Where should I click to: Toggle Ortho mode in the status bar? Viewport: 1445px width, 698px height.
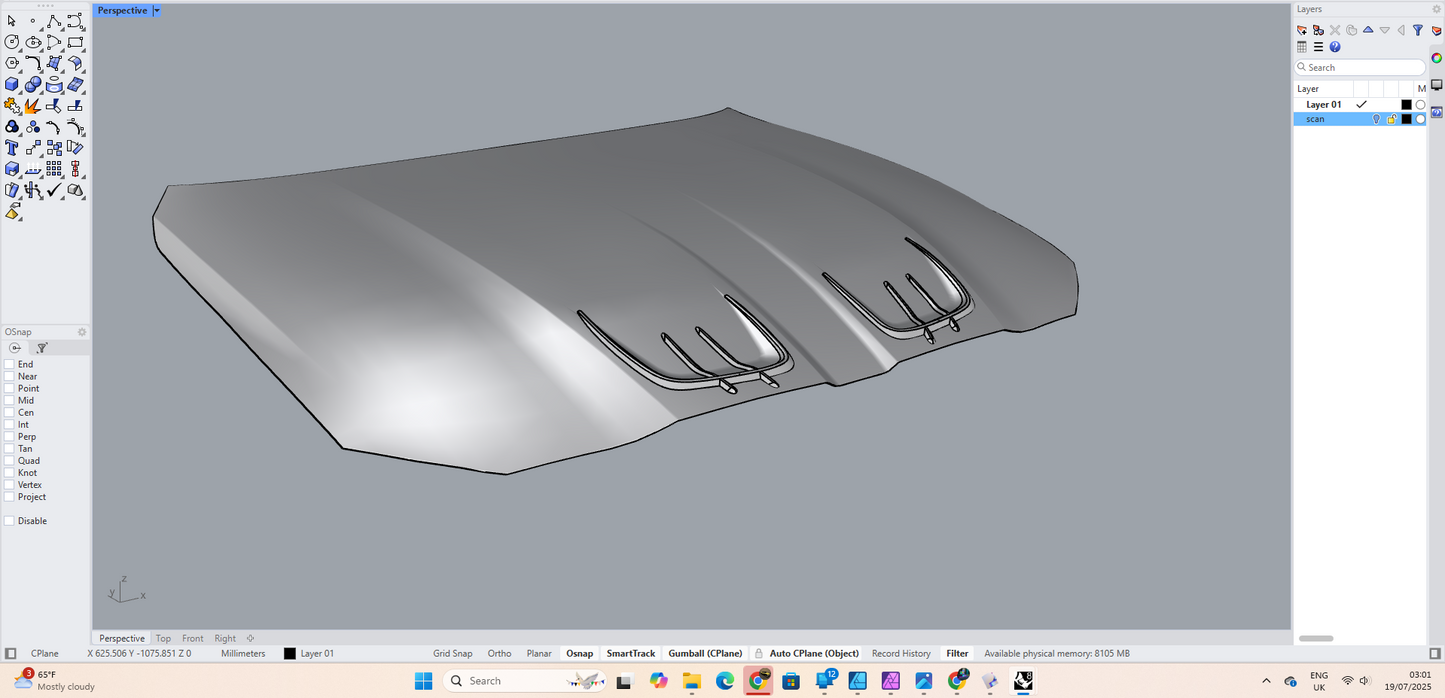(499, 653)
